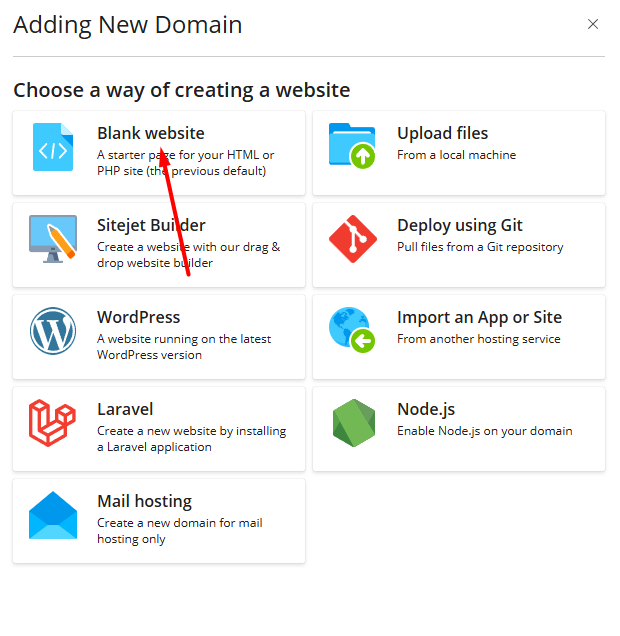Select the Blank website title
Screen dimensions: 620x636
tap(151, 133)
